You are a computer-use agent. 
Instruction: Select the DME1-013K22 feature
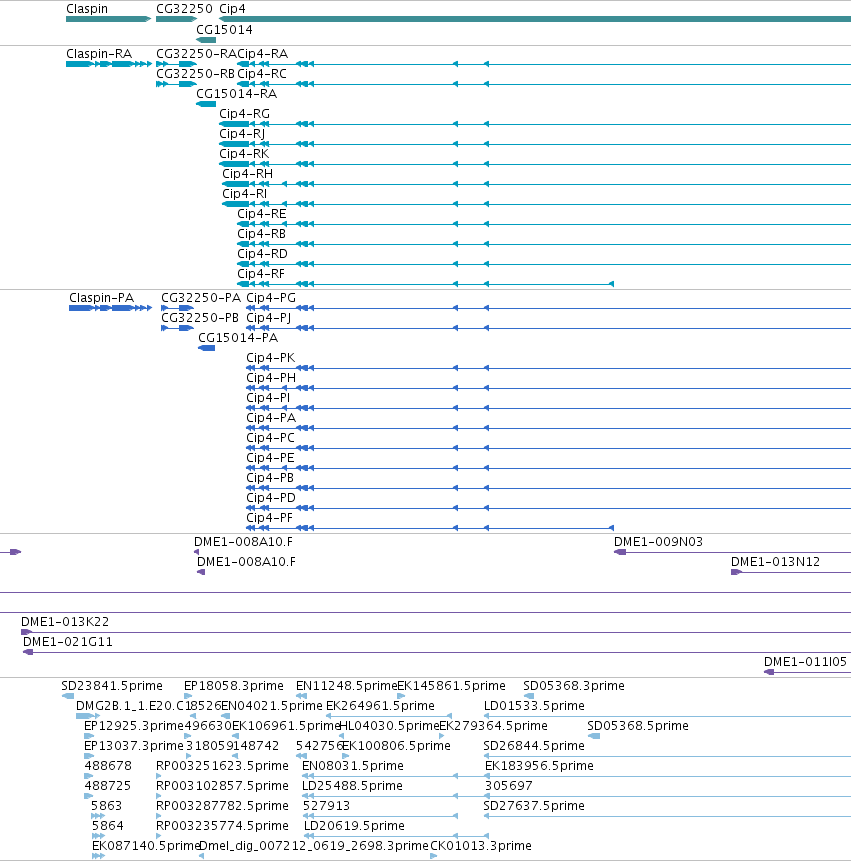(436, 633)
